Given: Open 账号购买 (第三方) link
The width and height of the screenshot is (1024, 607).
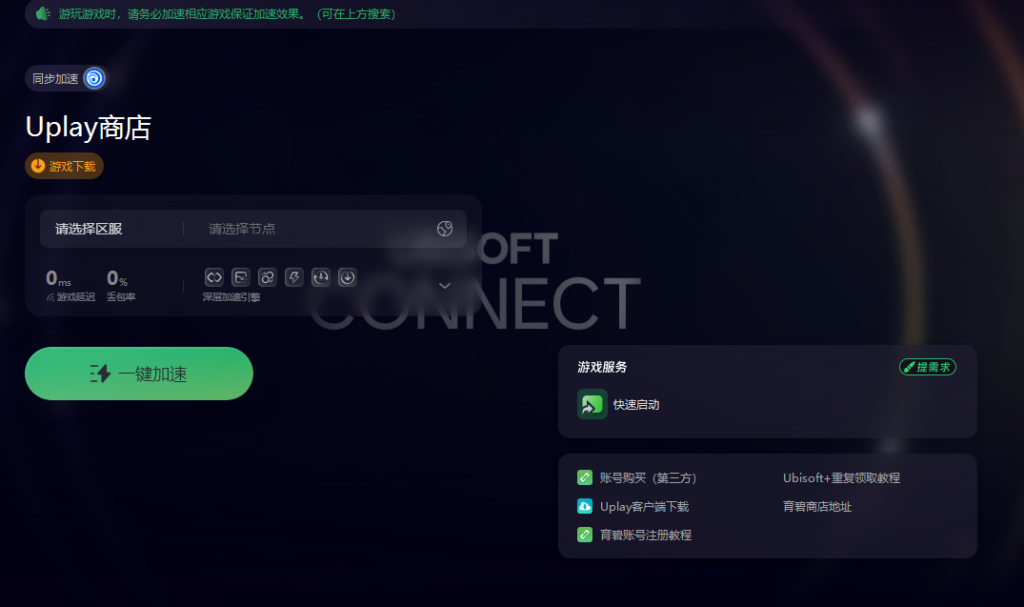Looking at the screenshot, I should (648, 478).
